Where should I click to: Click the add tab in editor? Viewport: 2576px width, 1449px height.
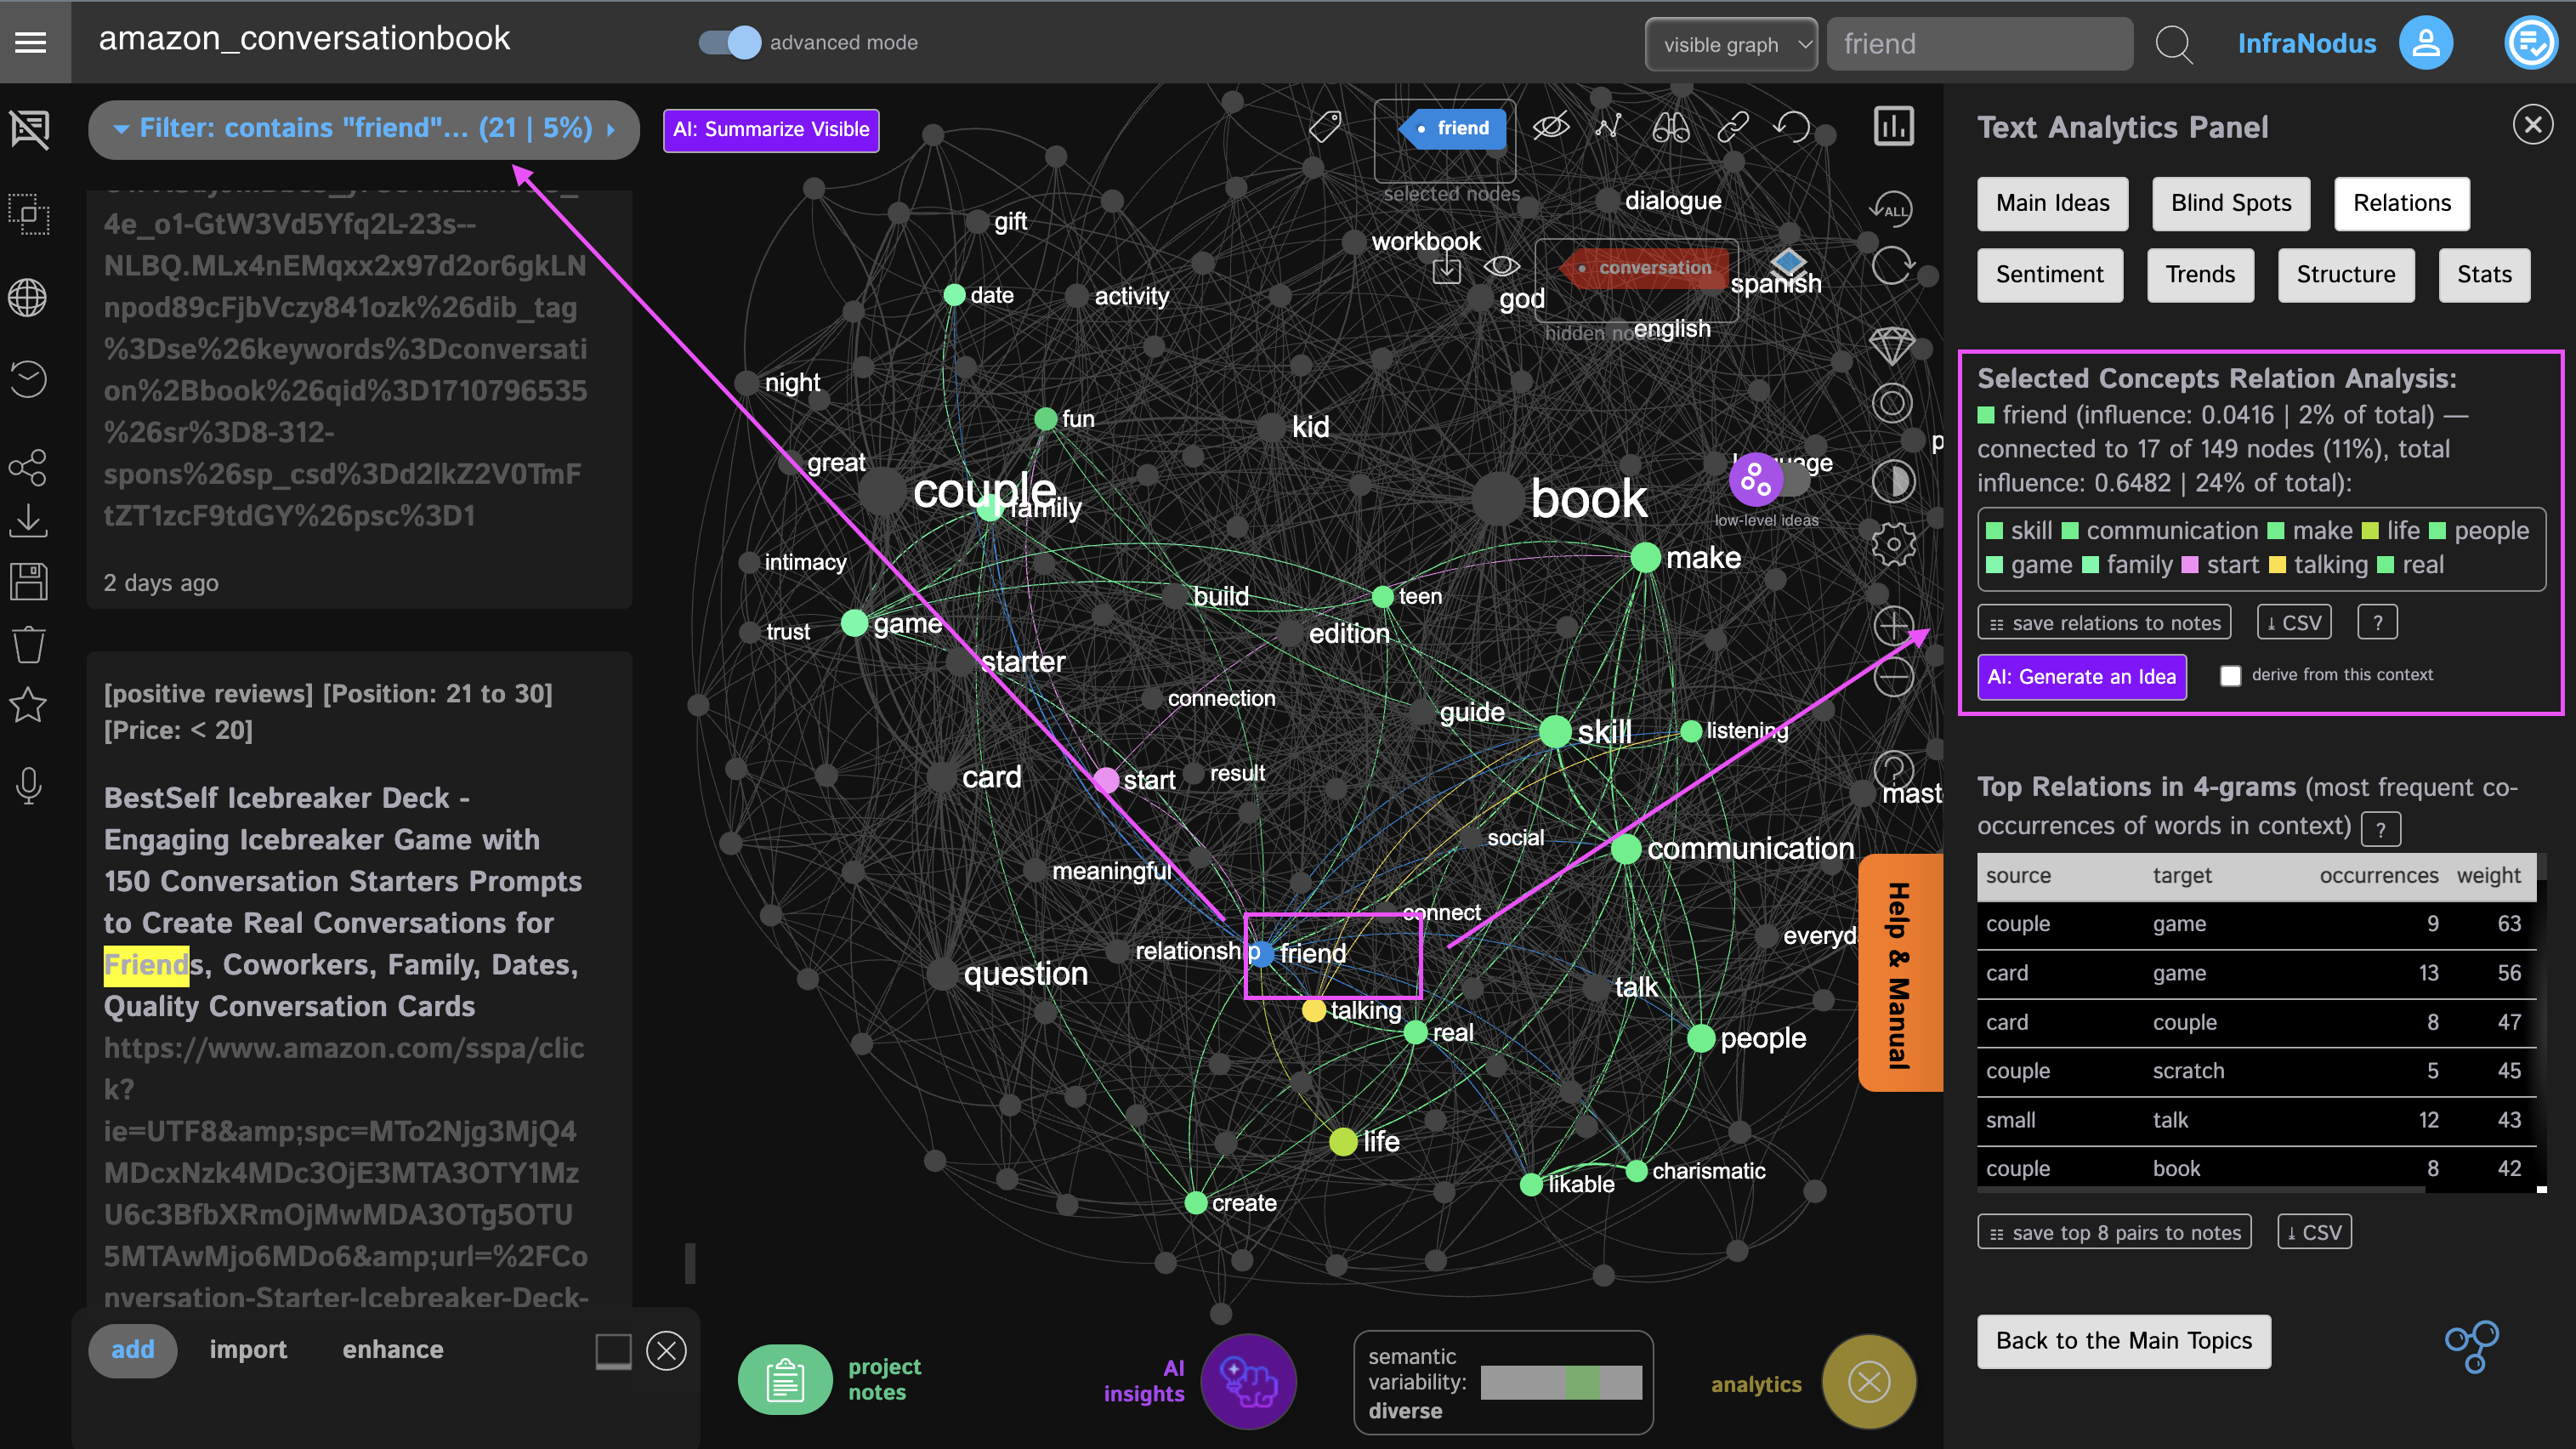pyautogui.click(x=132, y=1350)
